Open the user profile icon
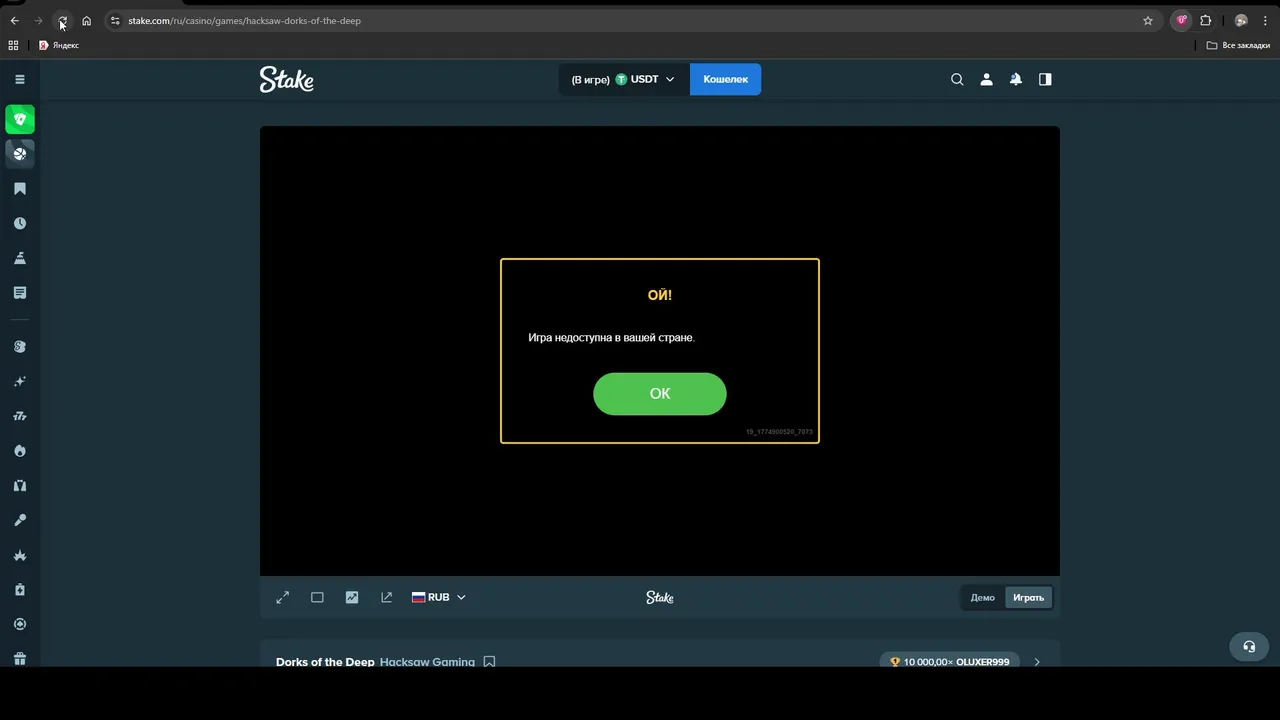 [x=986, y=79]
